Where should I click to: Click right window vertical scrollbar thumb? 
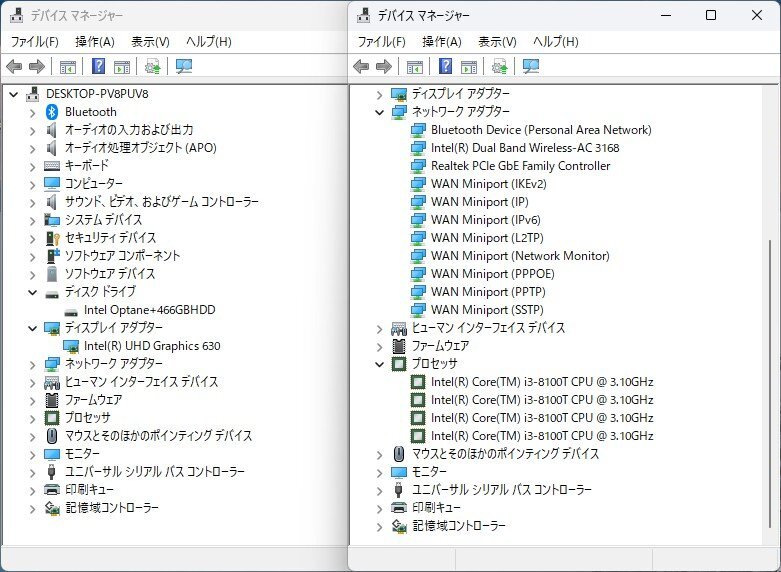tap(770, 384)
